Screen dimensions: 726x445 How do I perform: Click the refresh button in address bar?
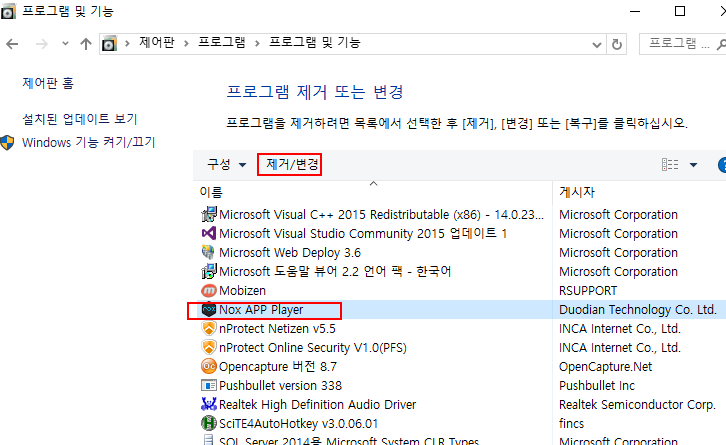(x=617, y=44)
